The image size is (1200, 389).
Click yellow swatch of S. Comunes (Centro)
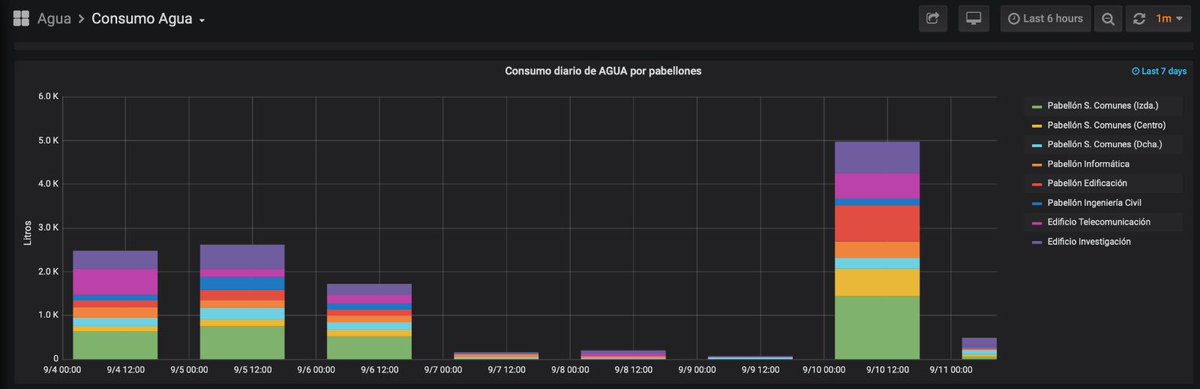click(x=1037, y=126)
